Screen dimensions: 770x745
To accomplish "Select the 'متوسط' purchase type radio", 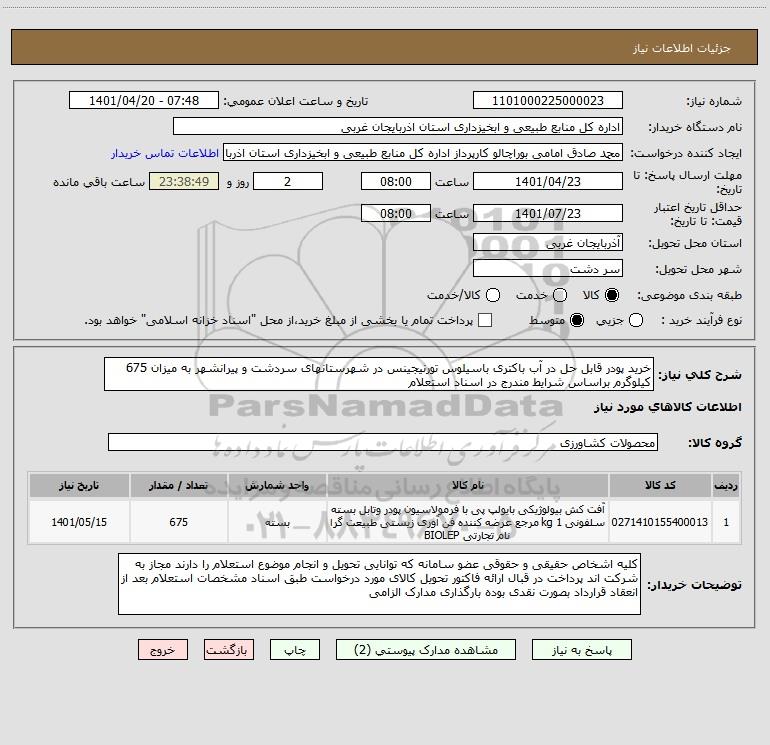I will point(577,320).
